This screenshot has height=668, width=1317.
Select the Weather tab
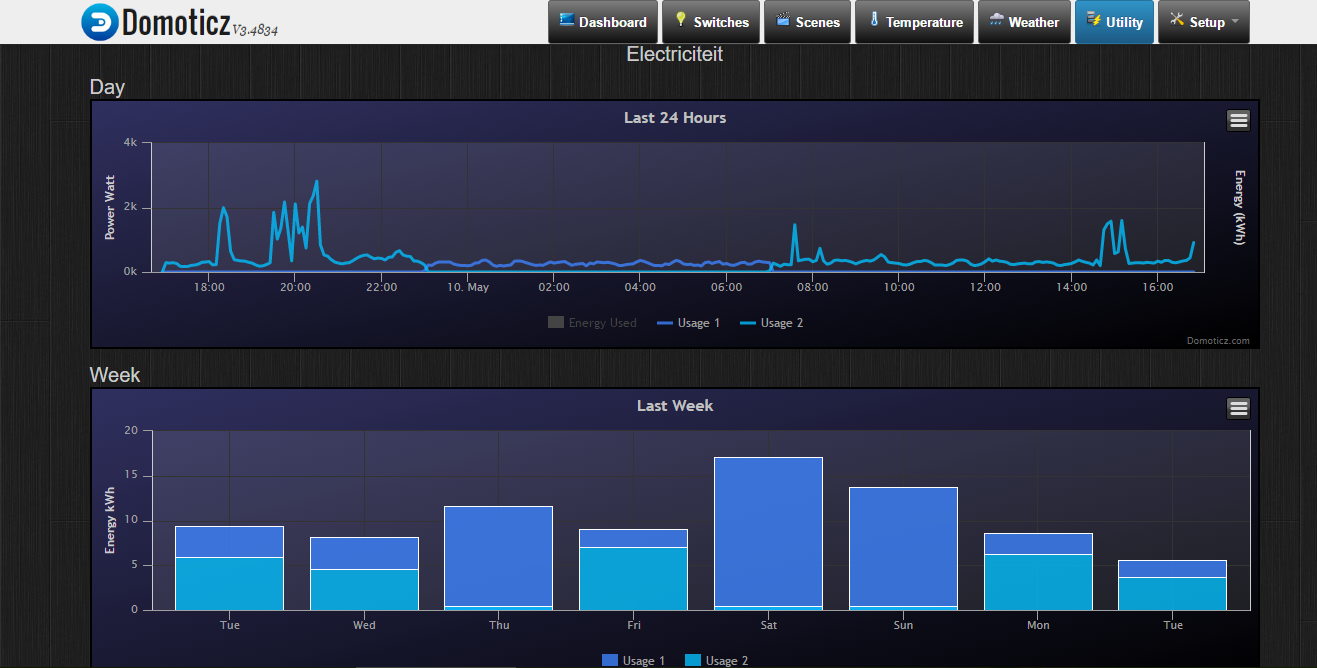(1024, 22)
